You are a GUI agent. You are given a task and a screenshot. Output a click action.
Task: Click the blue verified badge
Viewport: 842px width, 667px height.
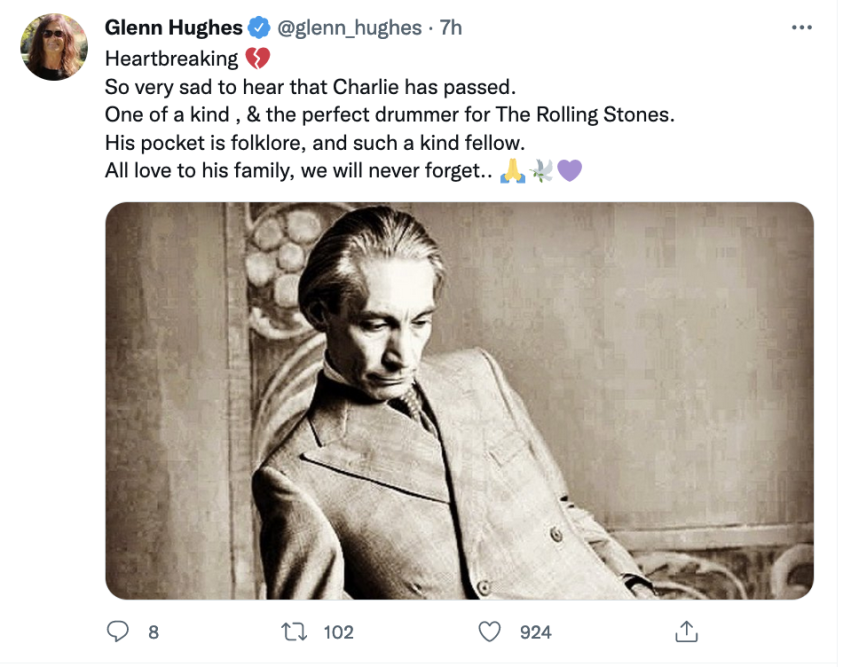258,28
